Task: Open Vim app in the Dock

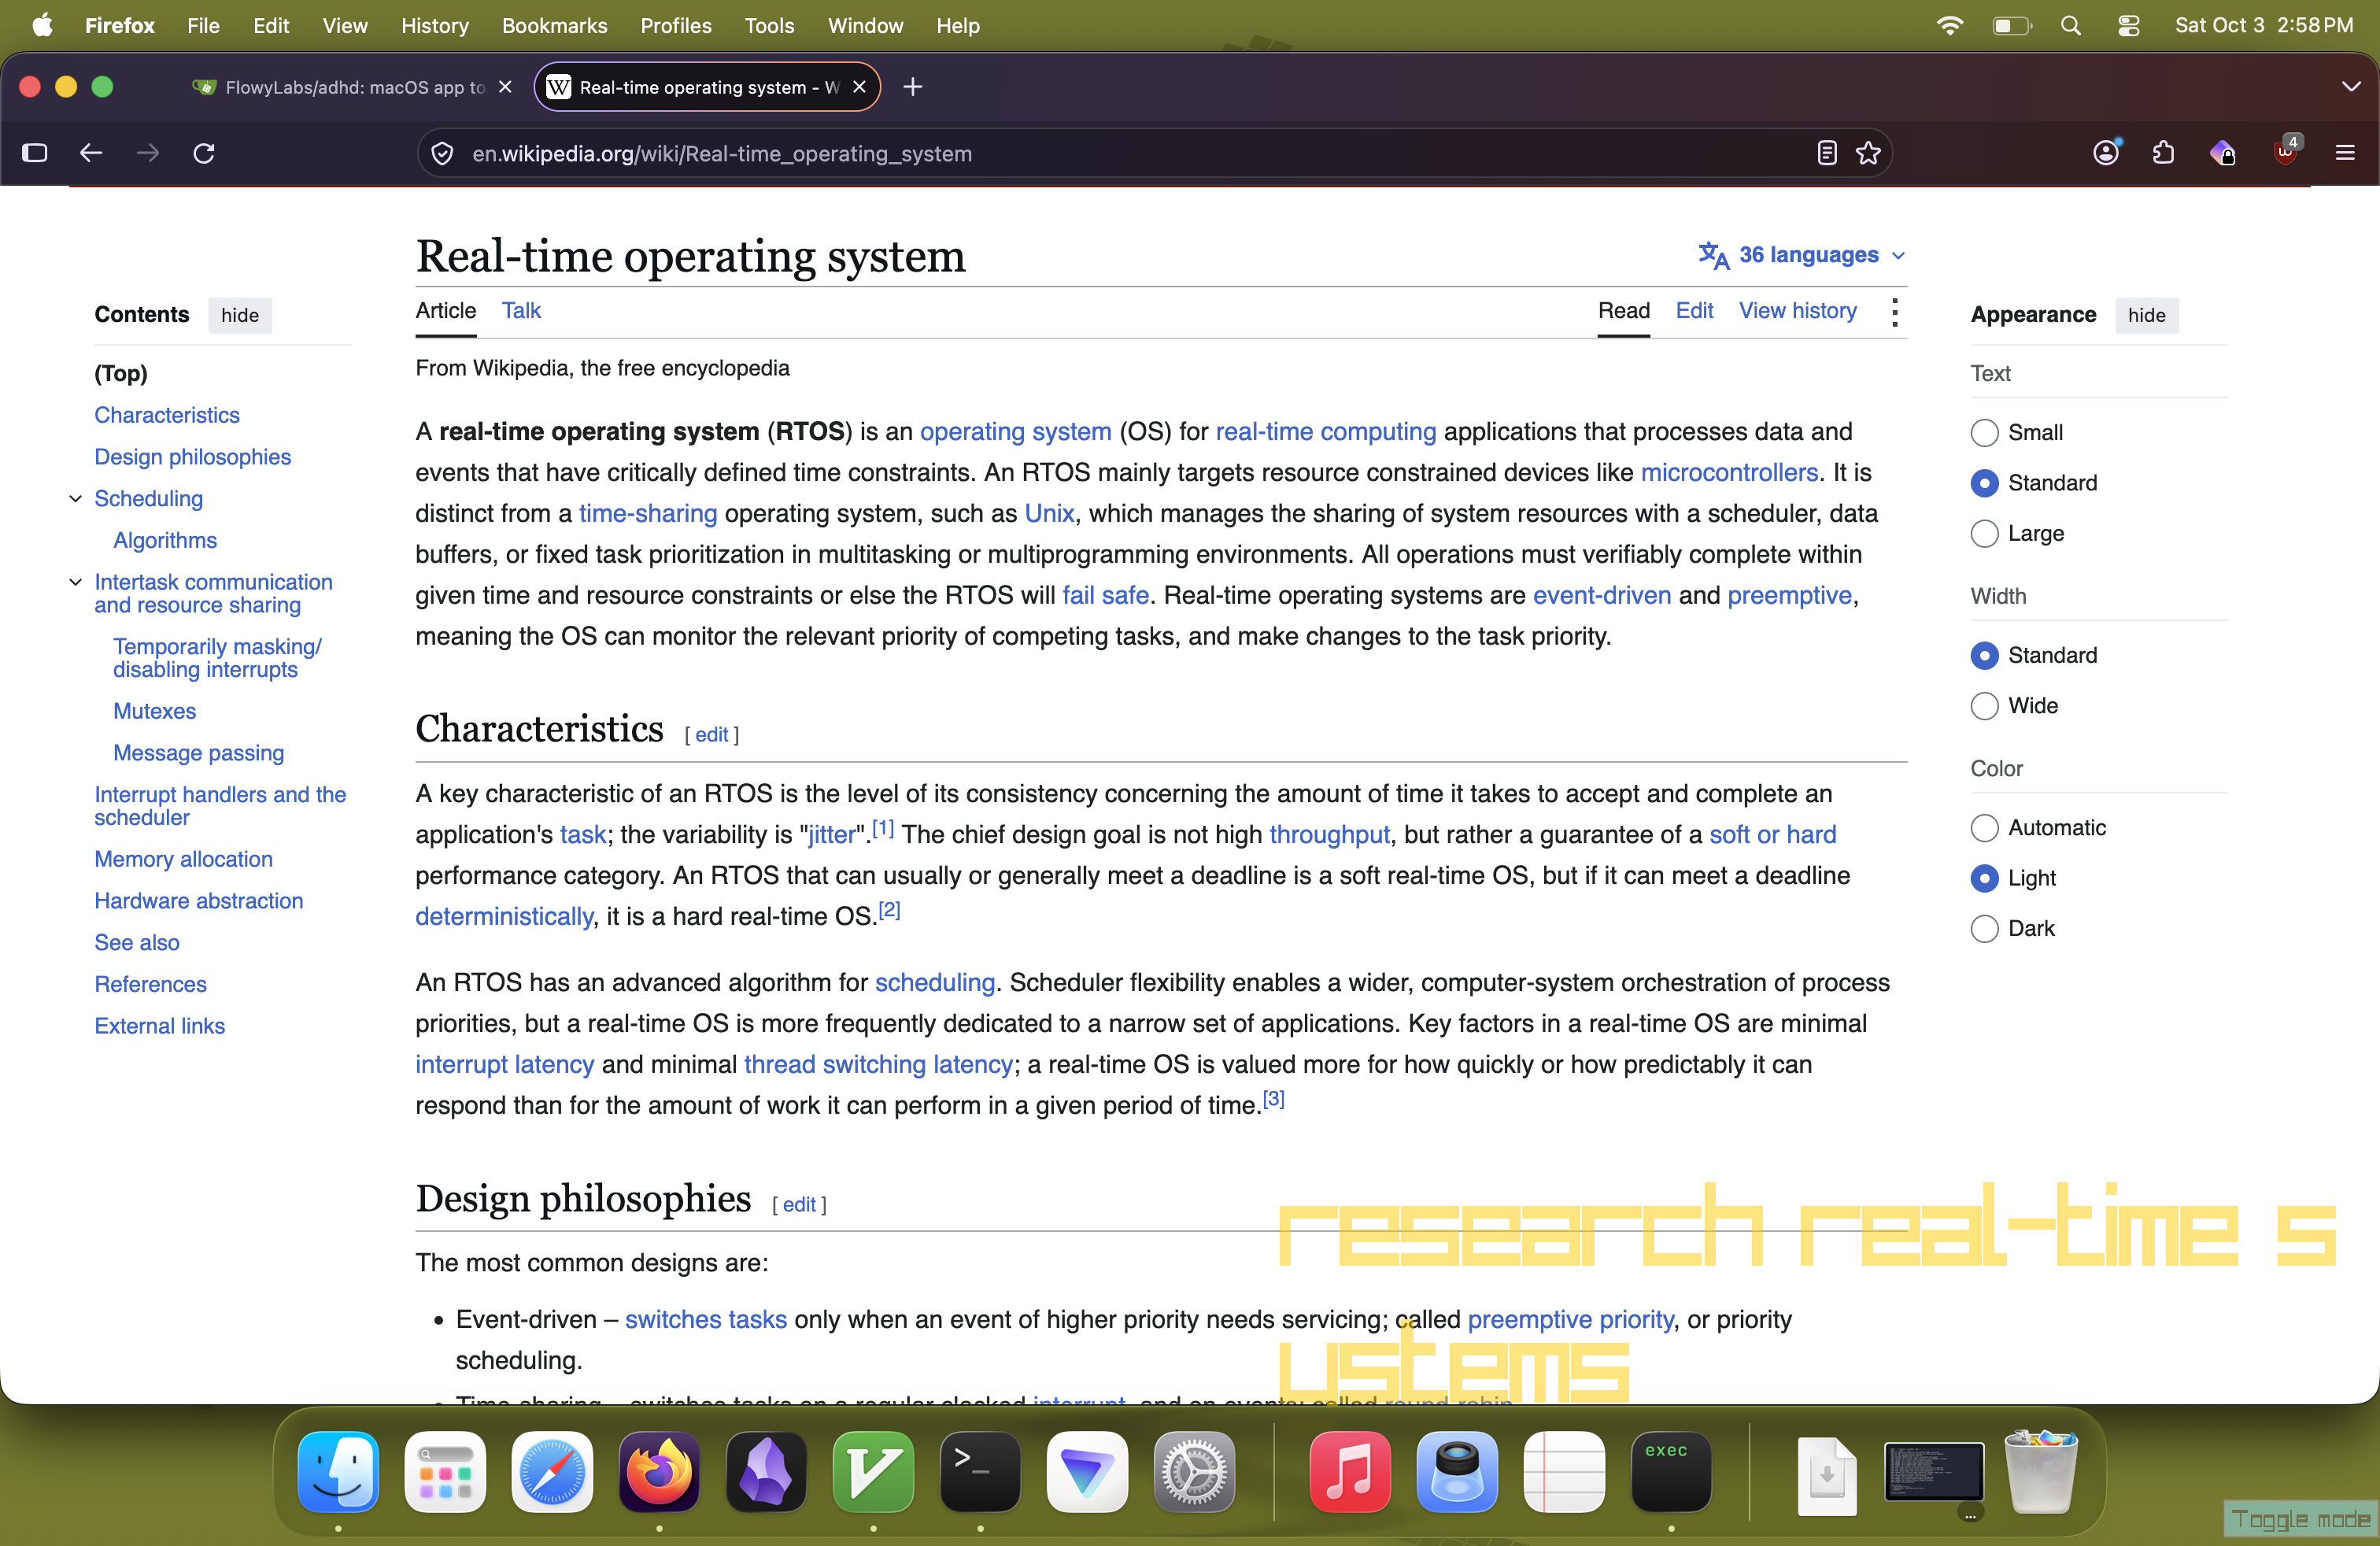Action: [873, 1471]
